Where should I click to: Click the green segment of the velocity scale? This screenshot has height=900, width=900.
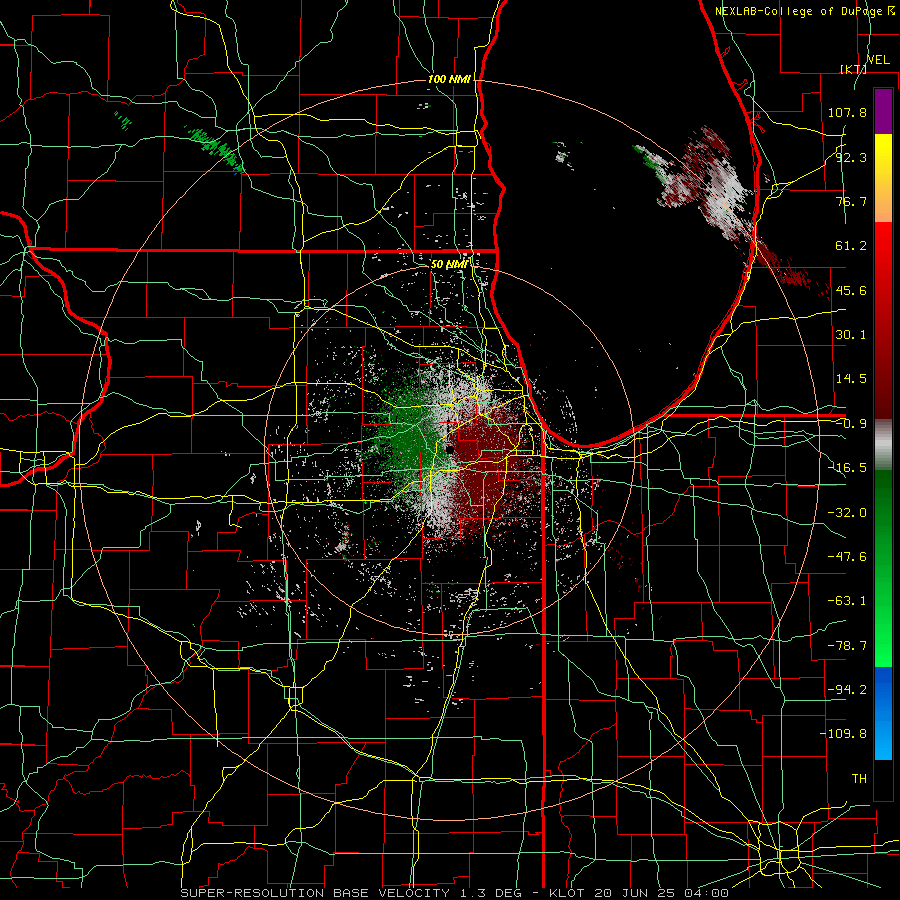[x=883, y=568]
